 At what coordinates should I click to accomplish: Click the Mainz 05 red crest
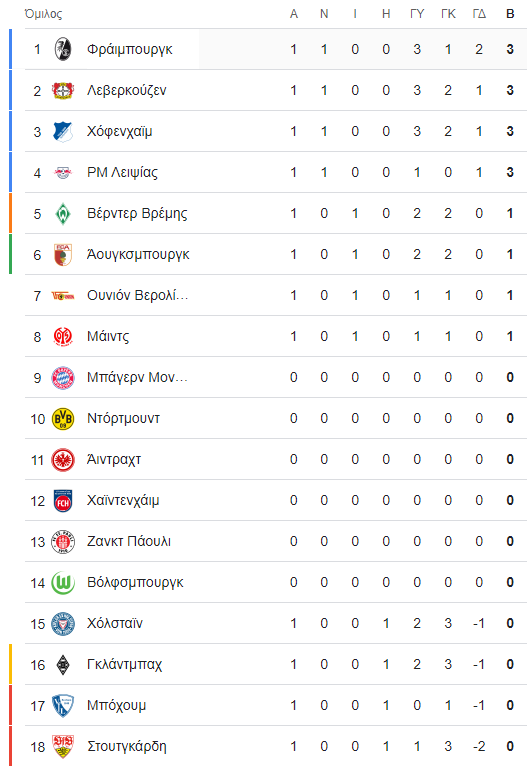point(63,337)
